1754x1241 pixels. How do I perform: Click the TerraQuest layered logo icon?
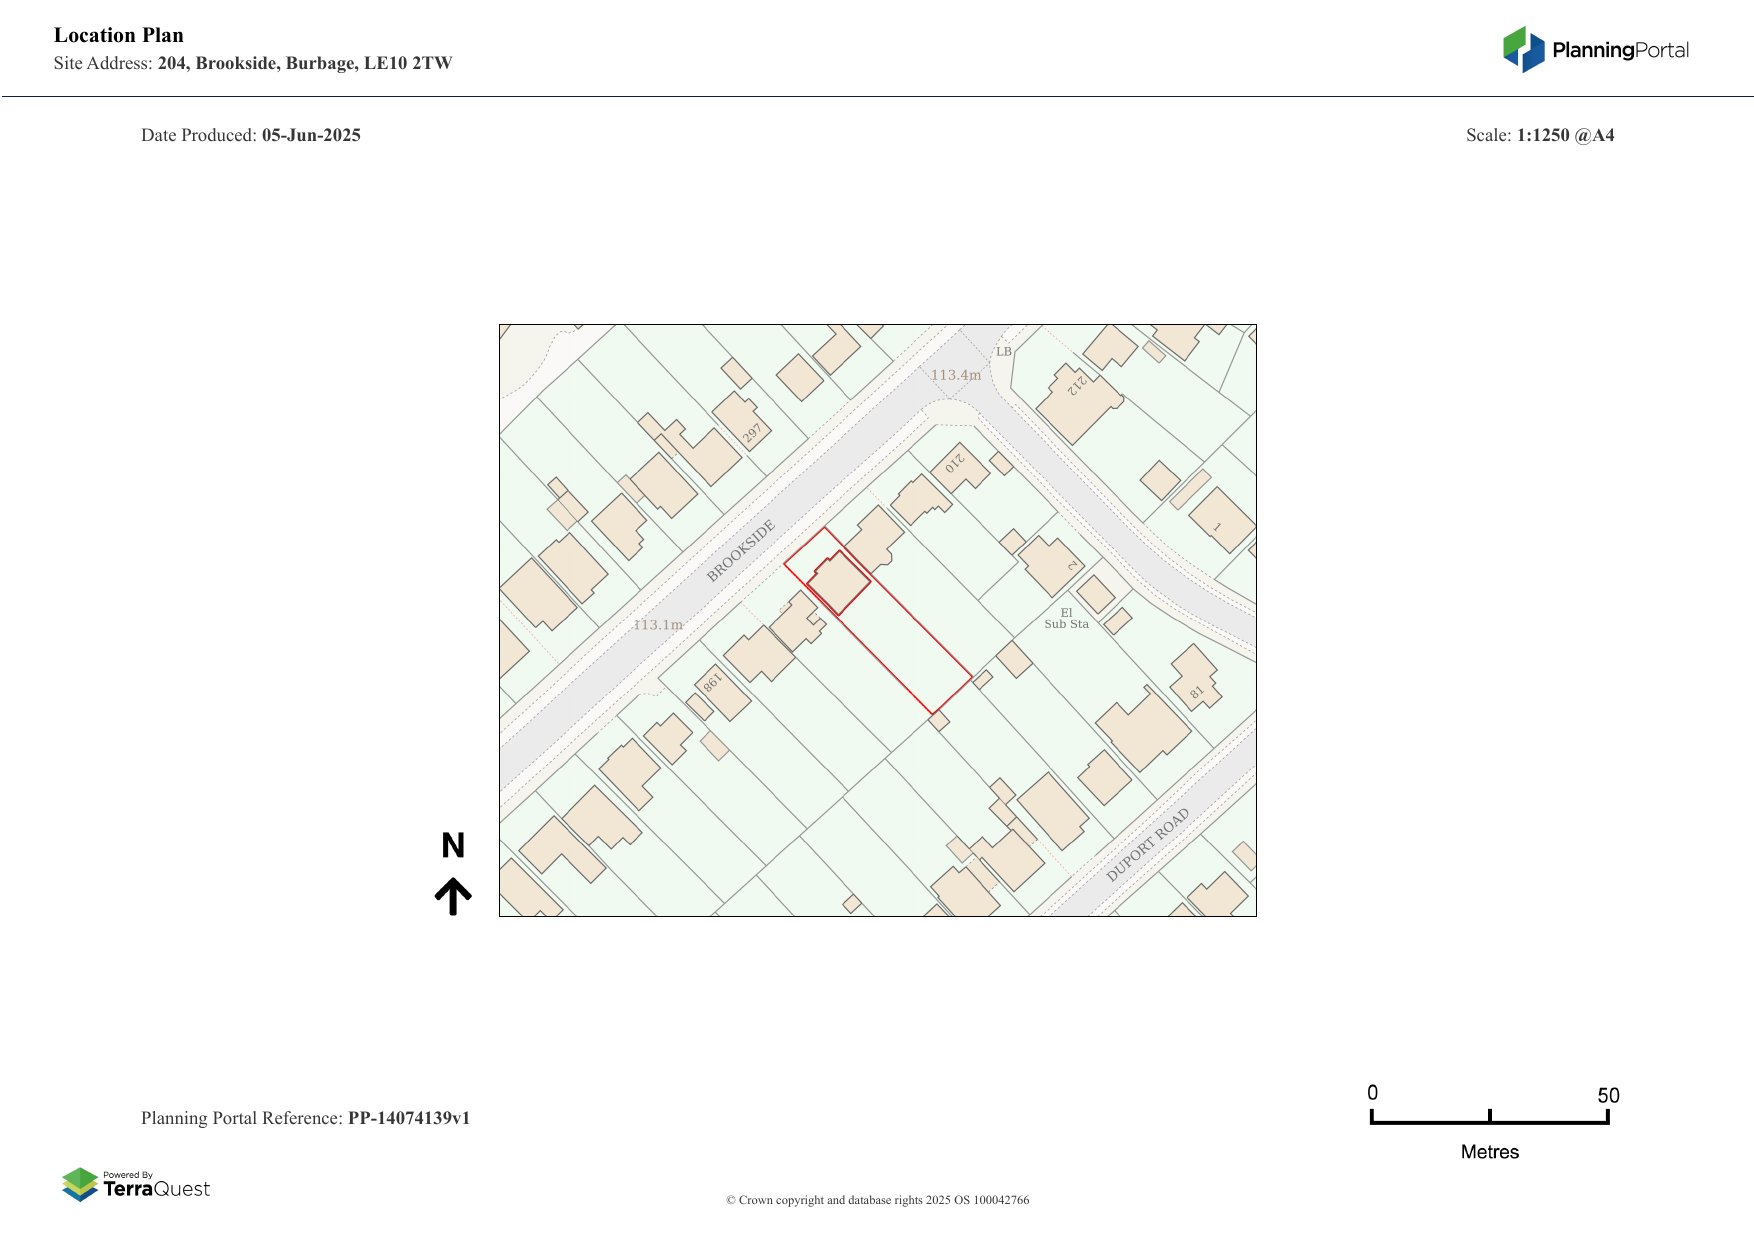pyautogui.click(x=80, y=1184)
